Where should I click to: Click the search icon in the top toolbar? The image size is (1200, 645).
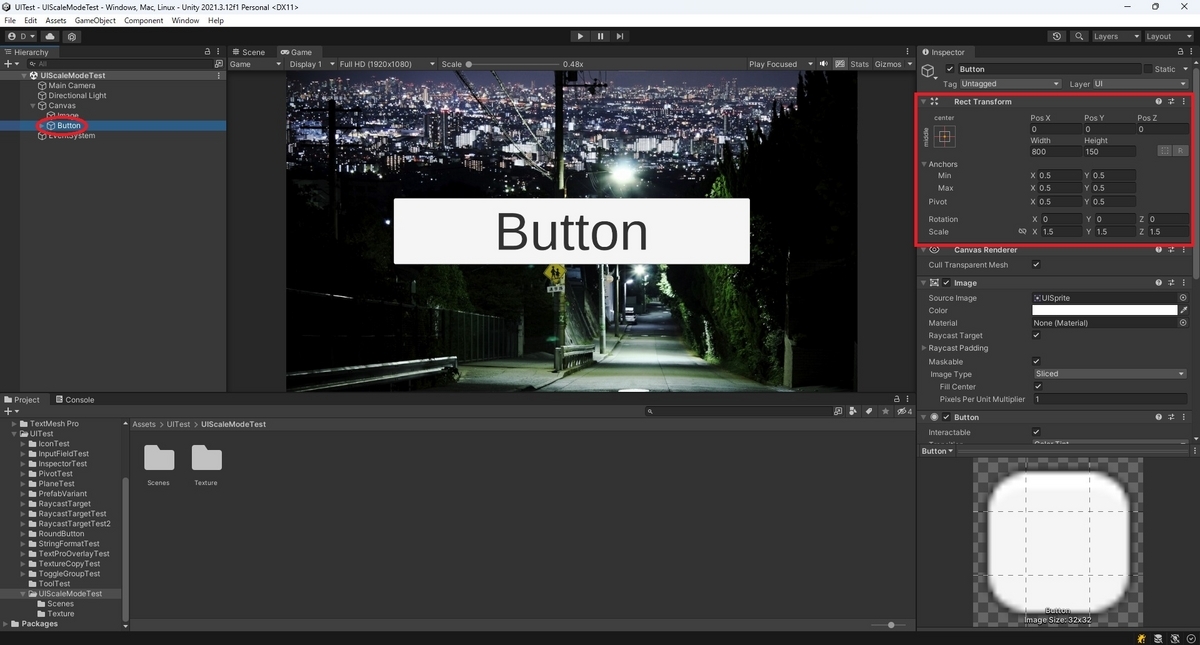coord(1079,36)
